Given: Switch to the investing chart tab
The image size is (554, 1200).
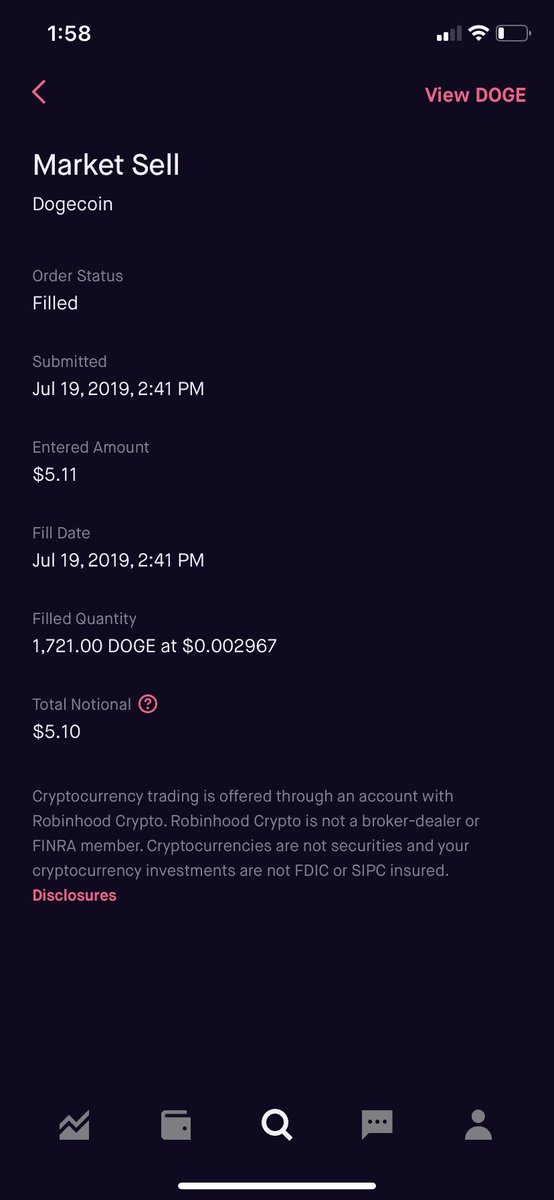Looking at the screenshot, I should pos(74,1125).
